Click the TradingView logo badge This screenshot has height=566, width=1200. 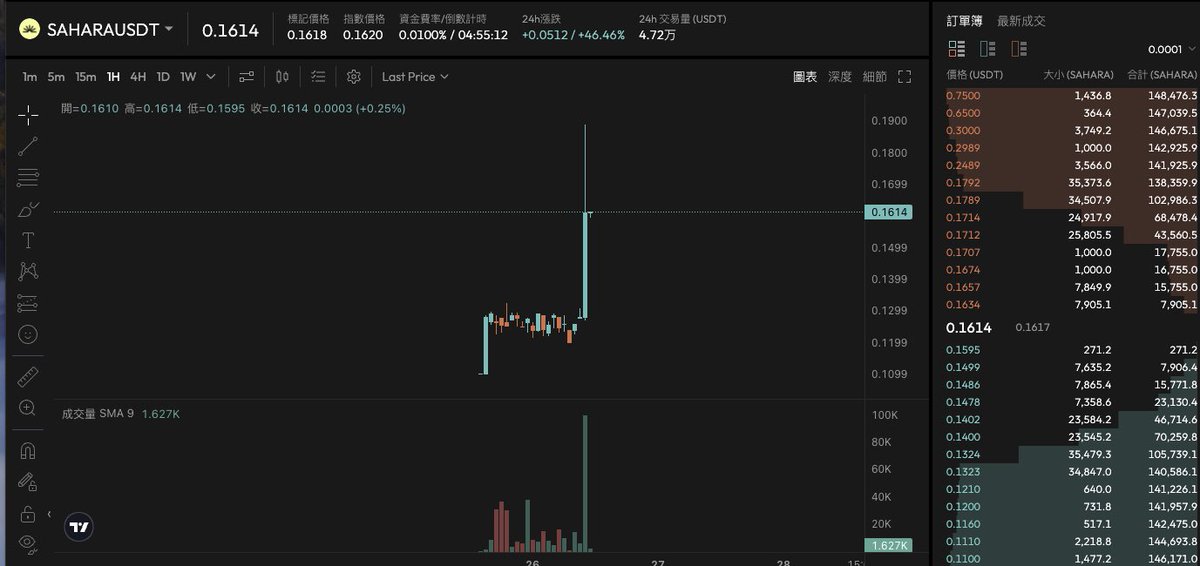(x=79, y=526)
